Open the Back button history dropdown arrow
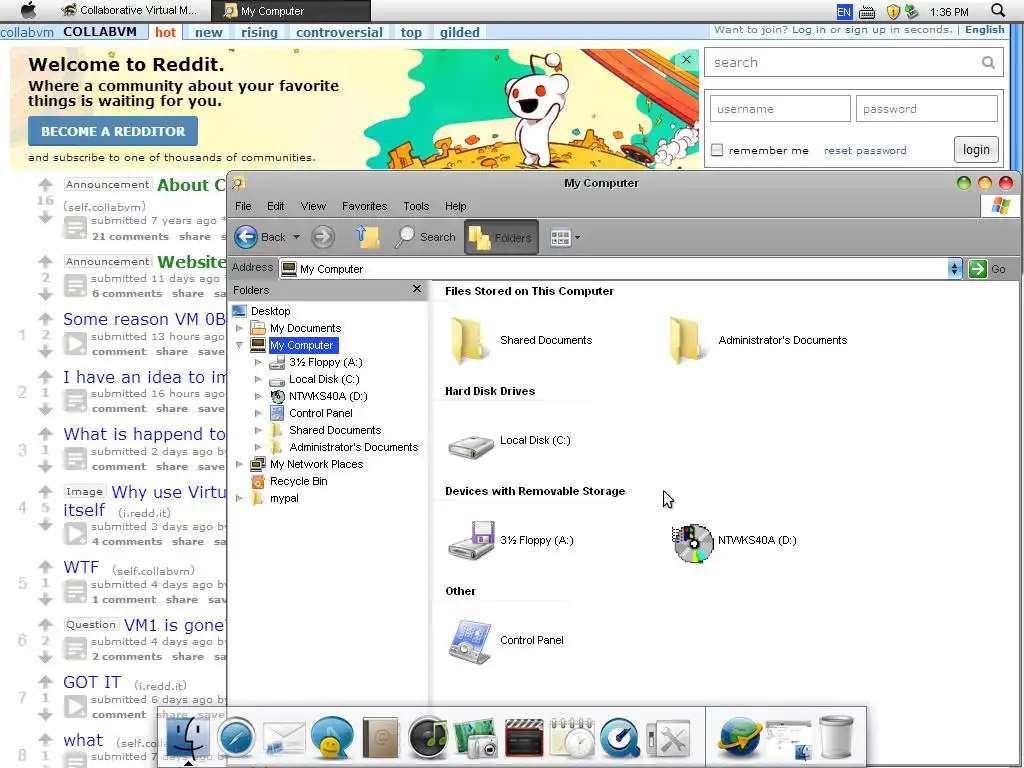This screenshot has height=768, width=1024. point(296,237)
